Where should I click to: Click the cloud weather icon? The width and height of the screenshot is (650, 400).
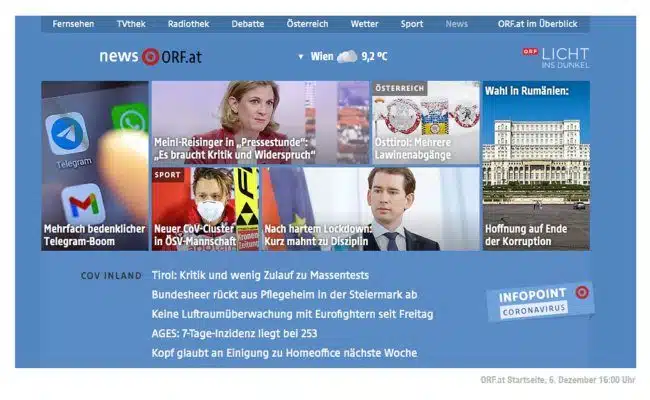coord(347,56)
